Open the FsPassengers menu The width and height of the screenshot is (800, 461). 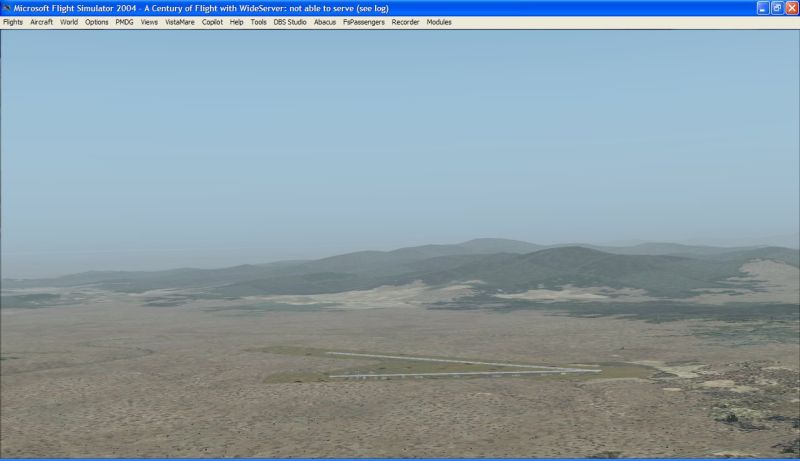pyautogui.click(x=364, y=22)
